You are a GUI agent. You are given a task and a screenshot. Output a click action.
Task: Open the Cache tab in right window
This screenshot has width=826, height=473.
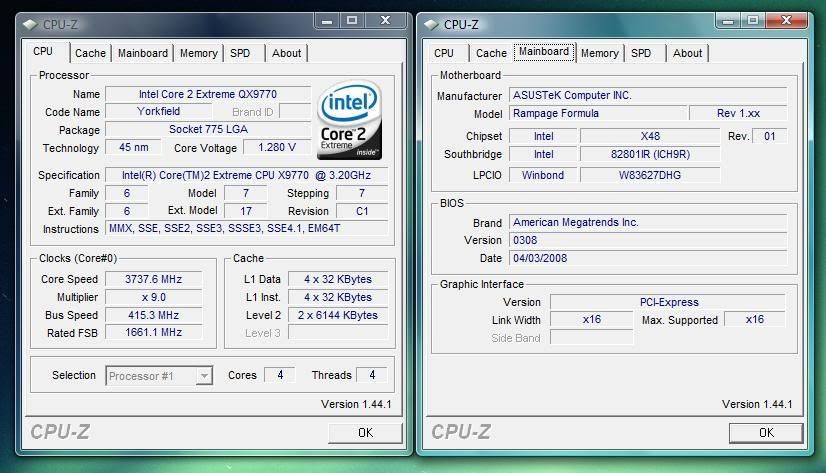pos(491,53)
